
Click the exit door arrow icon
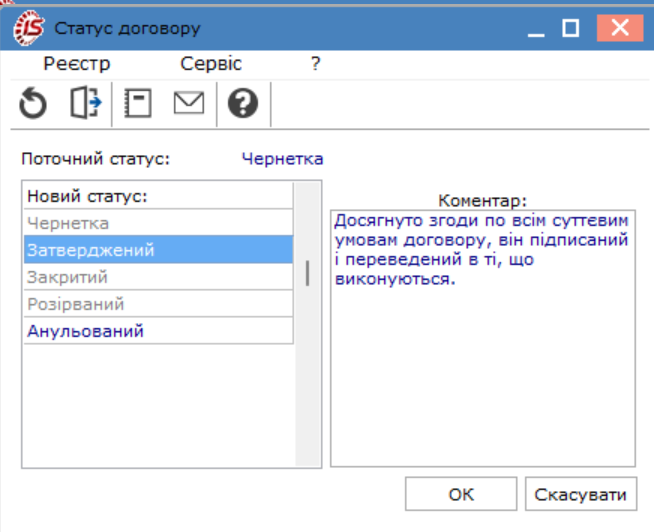pos(86,103)
